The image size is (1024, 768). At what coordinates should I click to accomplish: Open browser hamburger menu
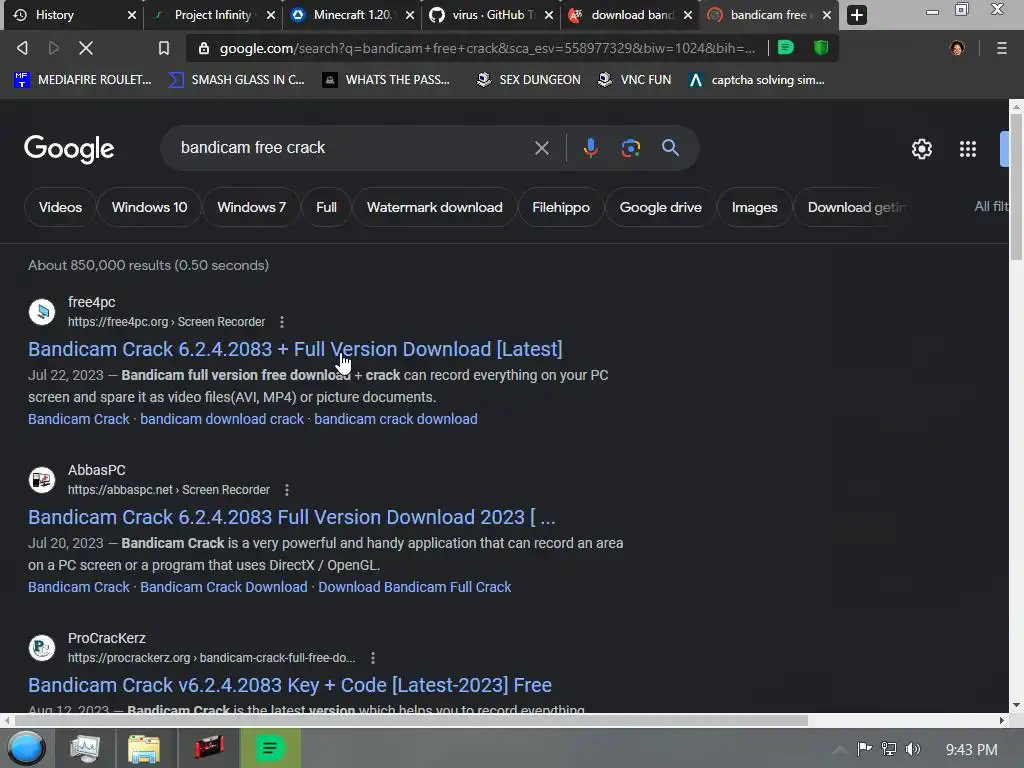click(1001, 48)
